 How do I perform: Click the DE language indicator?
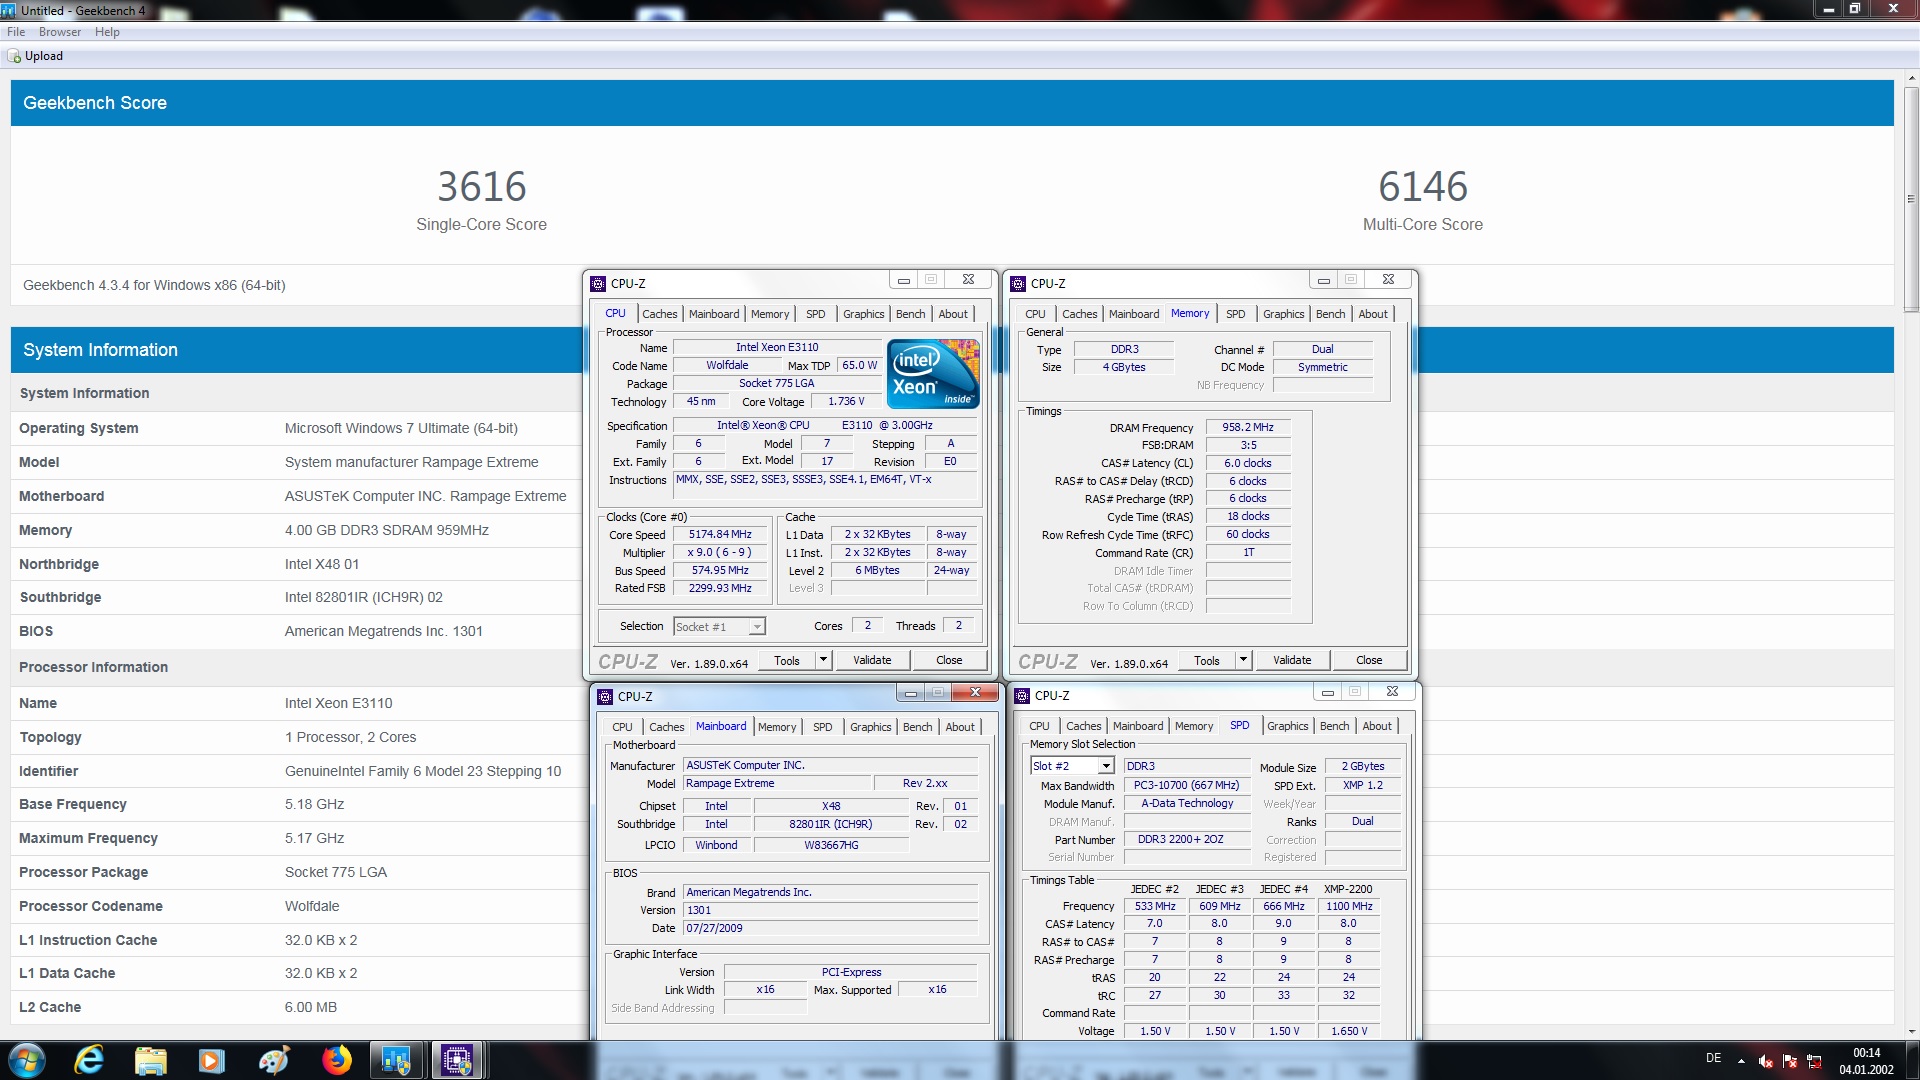click(1713, 1058)
